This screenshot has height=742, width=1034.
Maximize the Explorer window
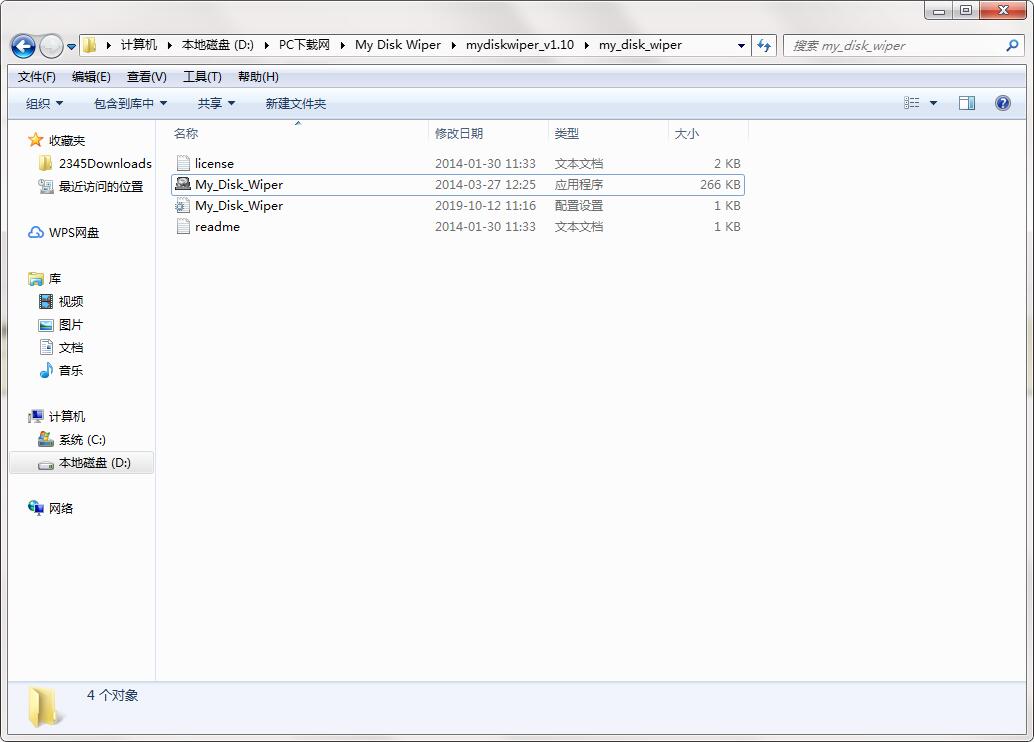click(x=965, y=10)
